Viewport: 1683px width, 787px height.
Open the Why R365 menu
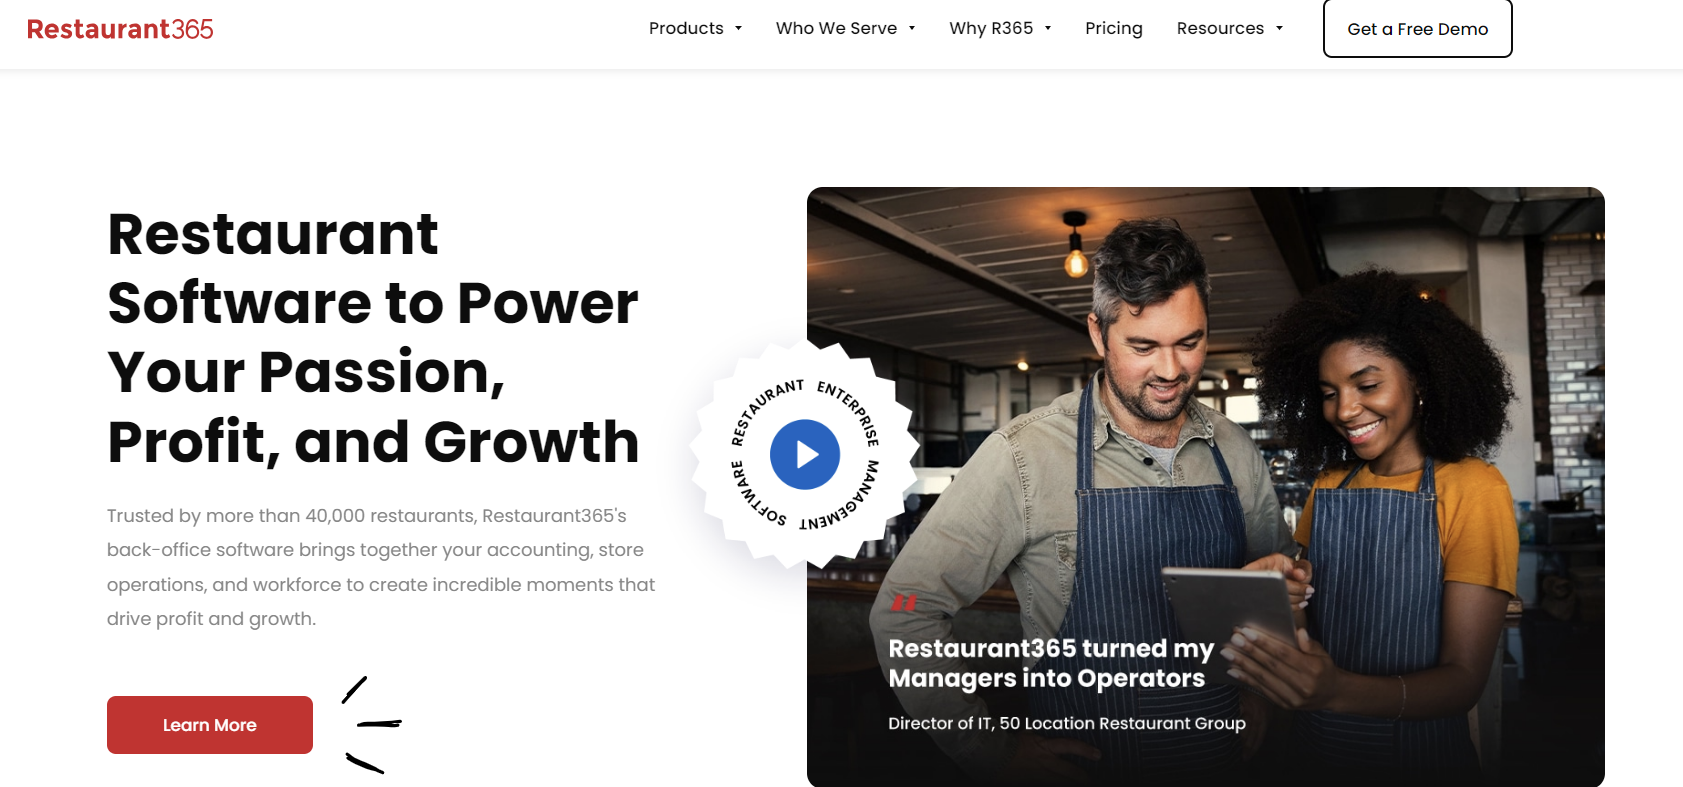tap(991, 28)
